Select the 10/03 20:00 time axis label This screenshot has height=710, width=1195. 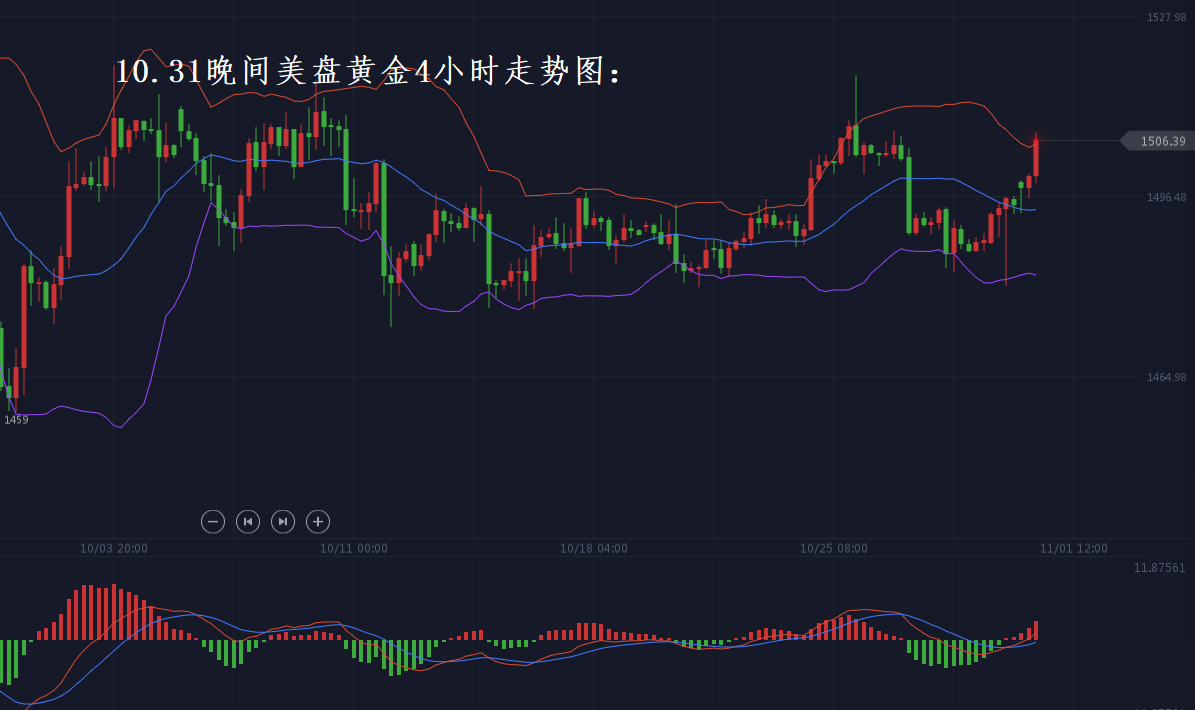(114, 548)
